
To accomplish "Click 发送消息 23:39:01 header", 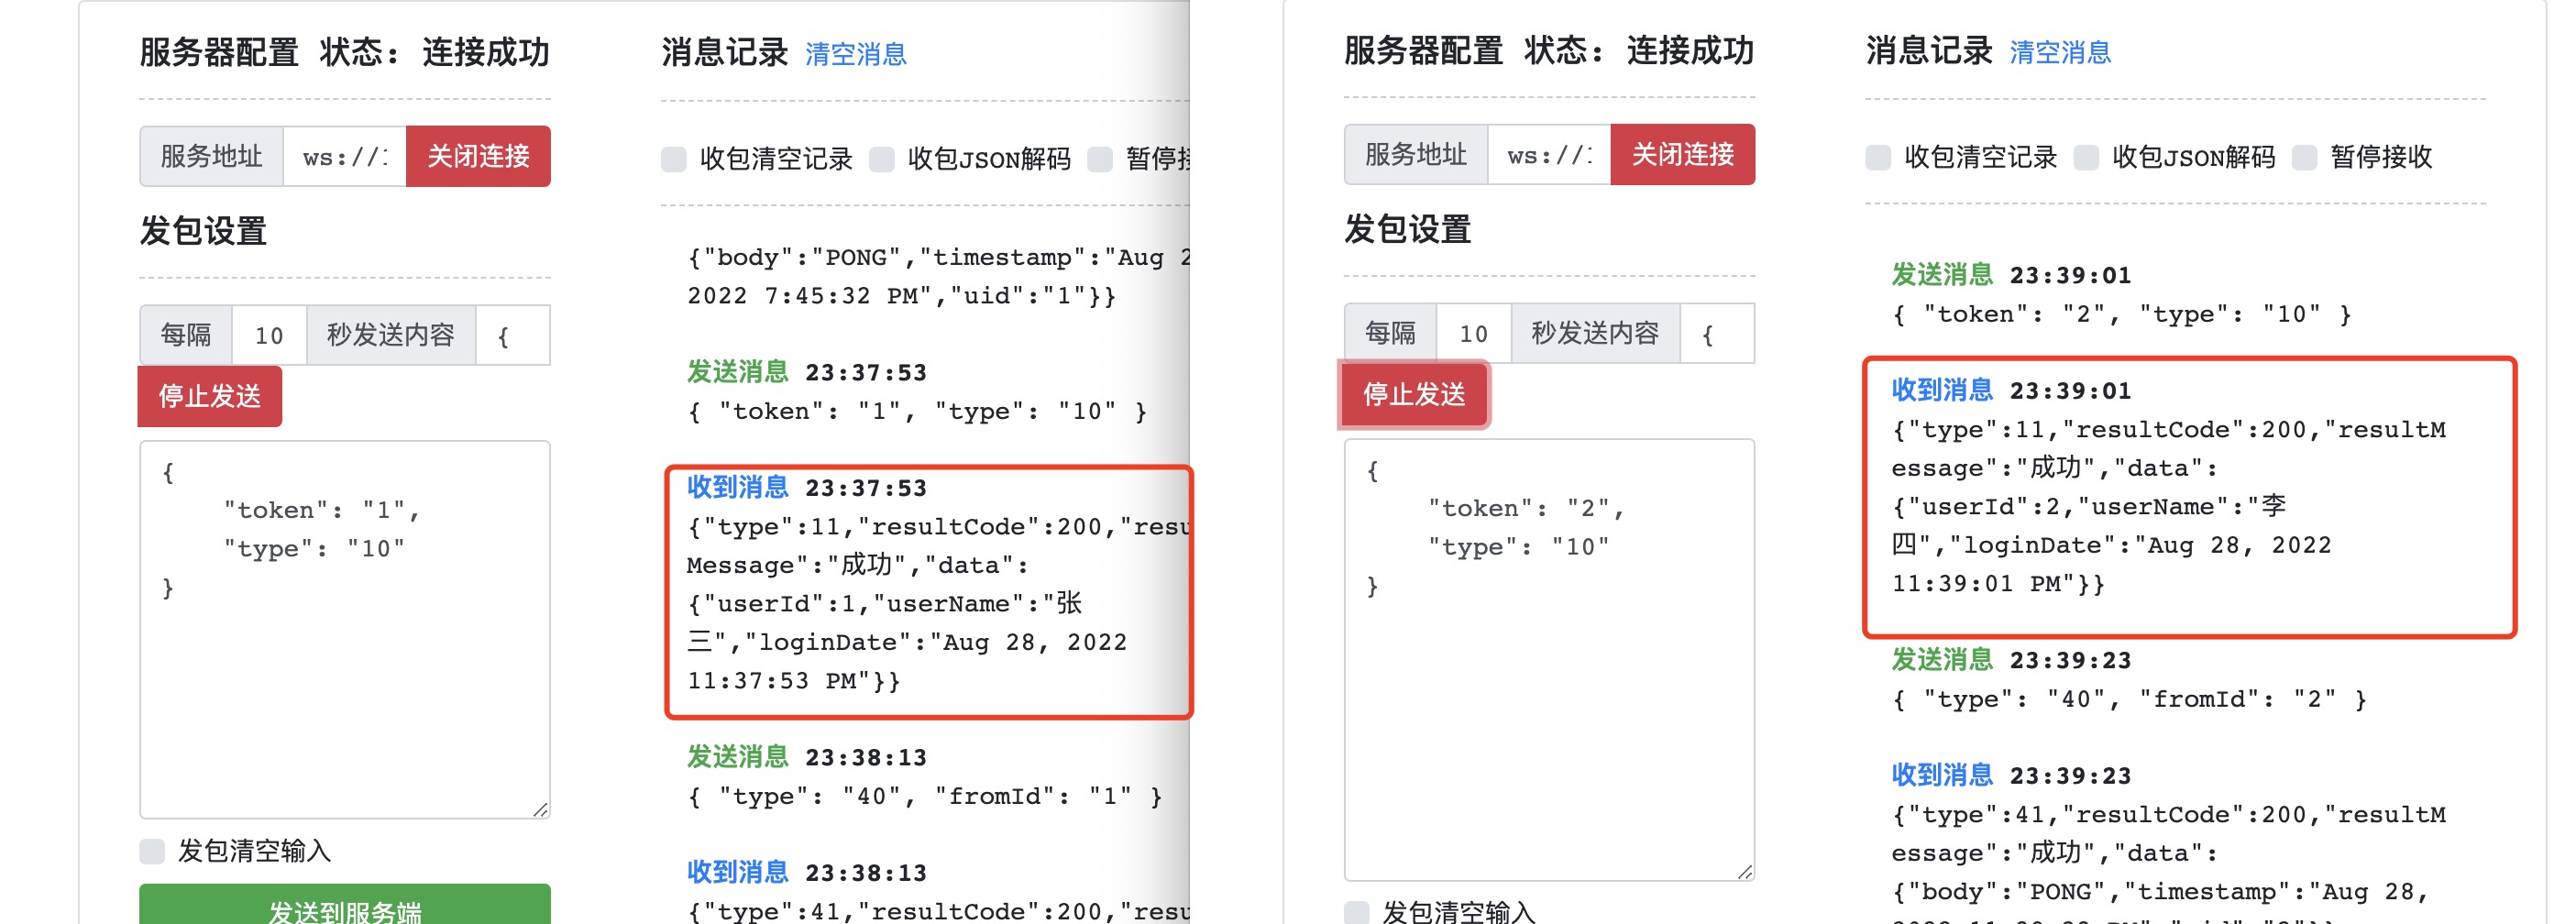I will point(2011,275).
